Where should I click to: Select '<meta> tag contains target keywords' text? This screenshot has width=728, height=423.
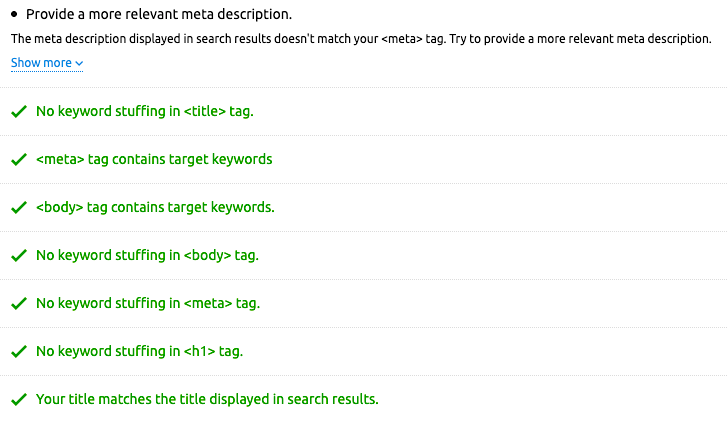154,159
